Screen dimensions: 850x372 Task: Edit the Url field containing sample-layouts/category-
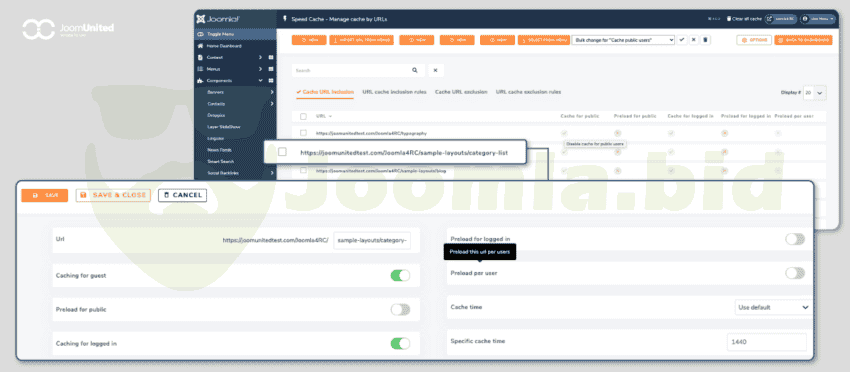(372, 240)
